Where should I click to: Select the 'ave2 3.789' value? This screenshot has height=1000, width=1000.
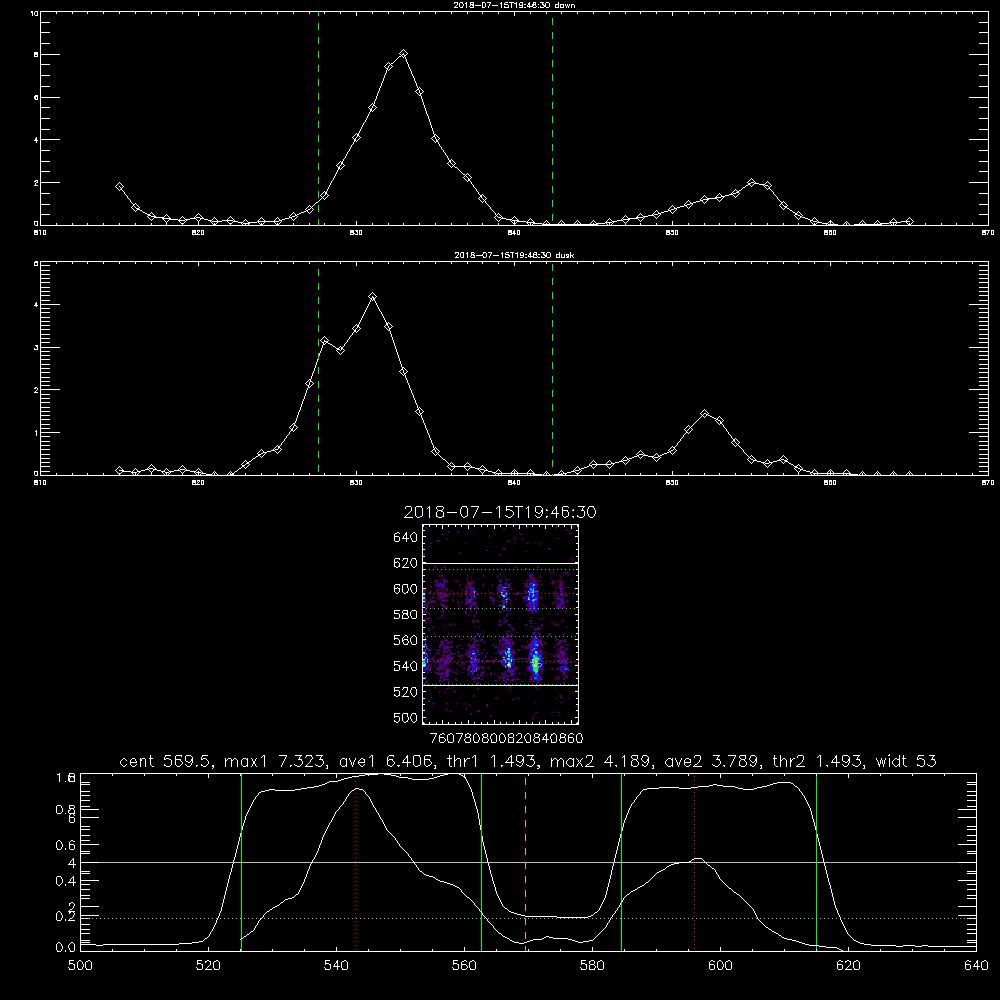[x=712, y=761]
